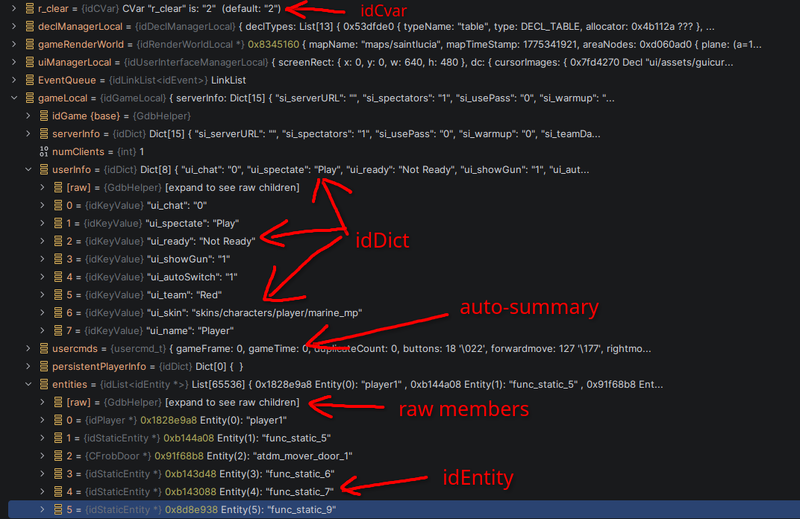Collapse the gameLocal node
Image resolution: width=800 pixels, height=519 pixels.
pyautogui.click(x=14, y=97)
